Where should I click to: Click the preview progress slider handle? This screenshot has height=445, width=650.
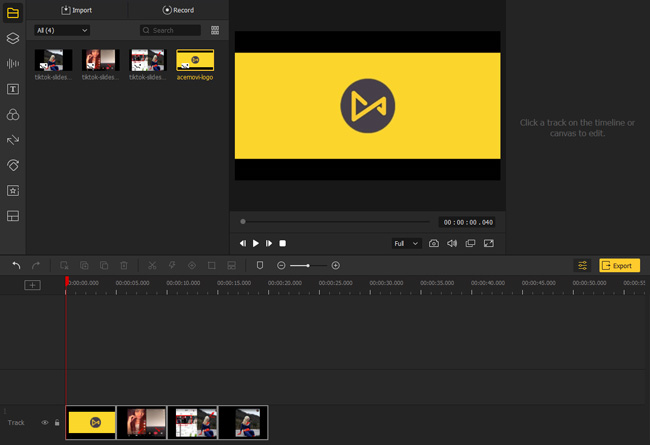[x=243, y=221]
